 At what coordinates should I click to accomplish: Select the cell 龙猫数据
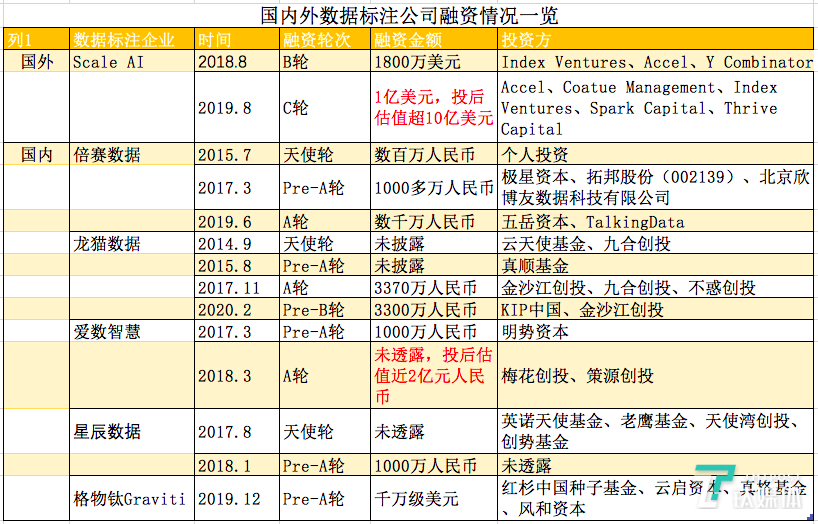click(132, 243)
